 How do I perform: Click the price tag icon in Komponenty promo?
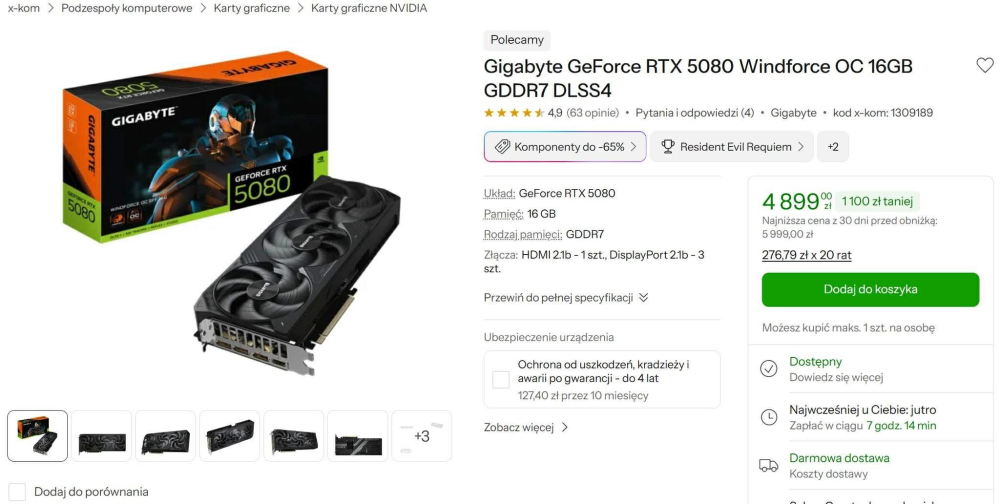point(502,147)
